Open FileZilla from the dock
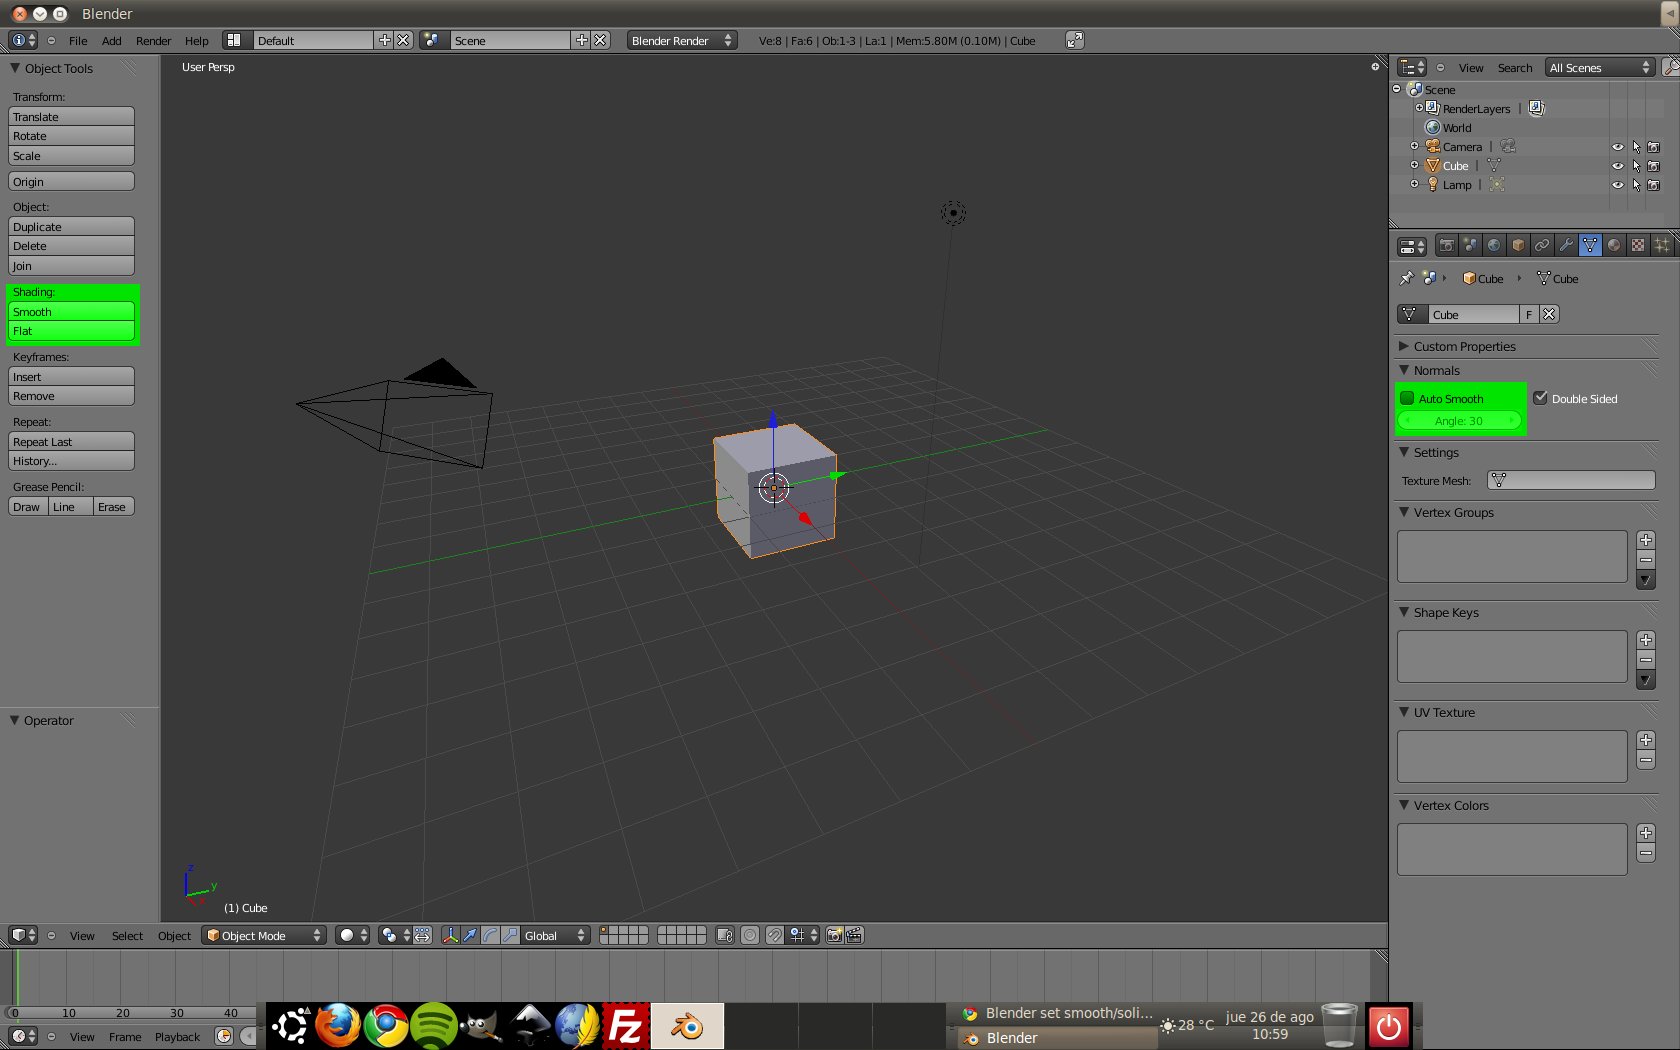 pos(625,1026)
